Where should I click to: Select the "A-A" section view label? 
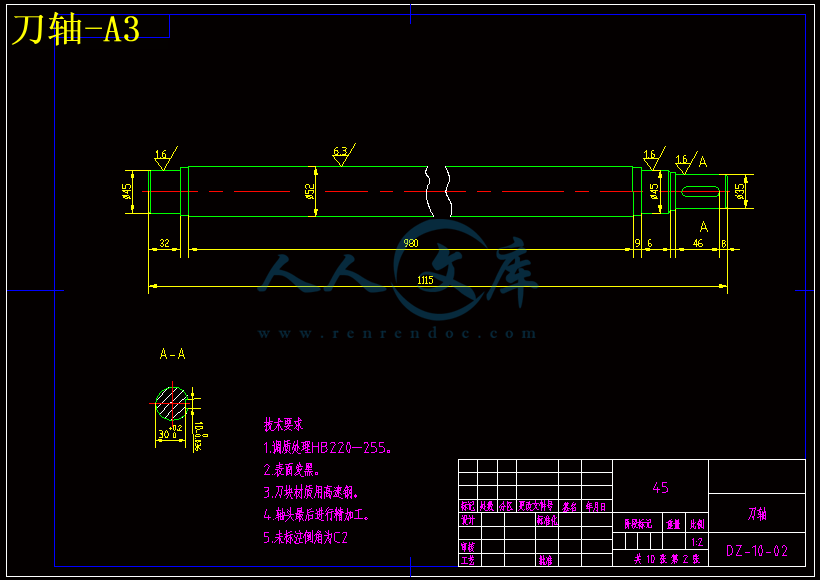tap(173, 354)
